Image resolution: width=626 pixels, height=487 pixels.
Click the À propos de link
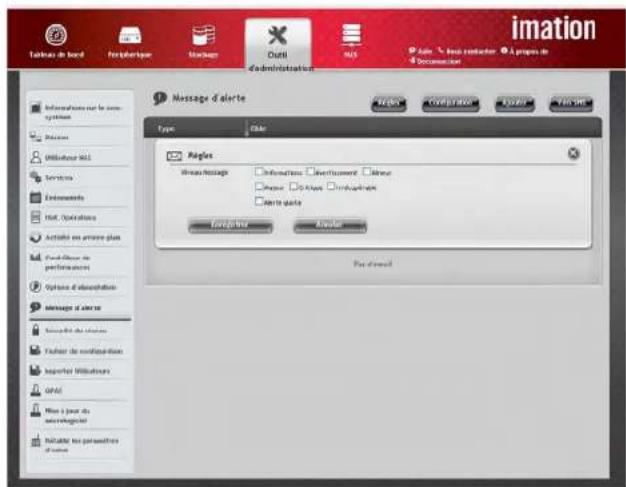[525, 51]
